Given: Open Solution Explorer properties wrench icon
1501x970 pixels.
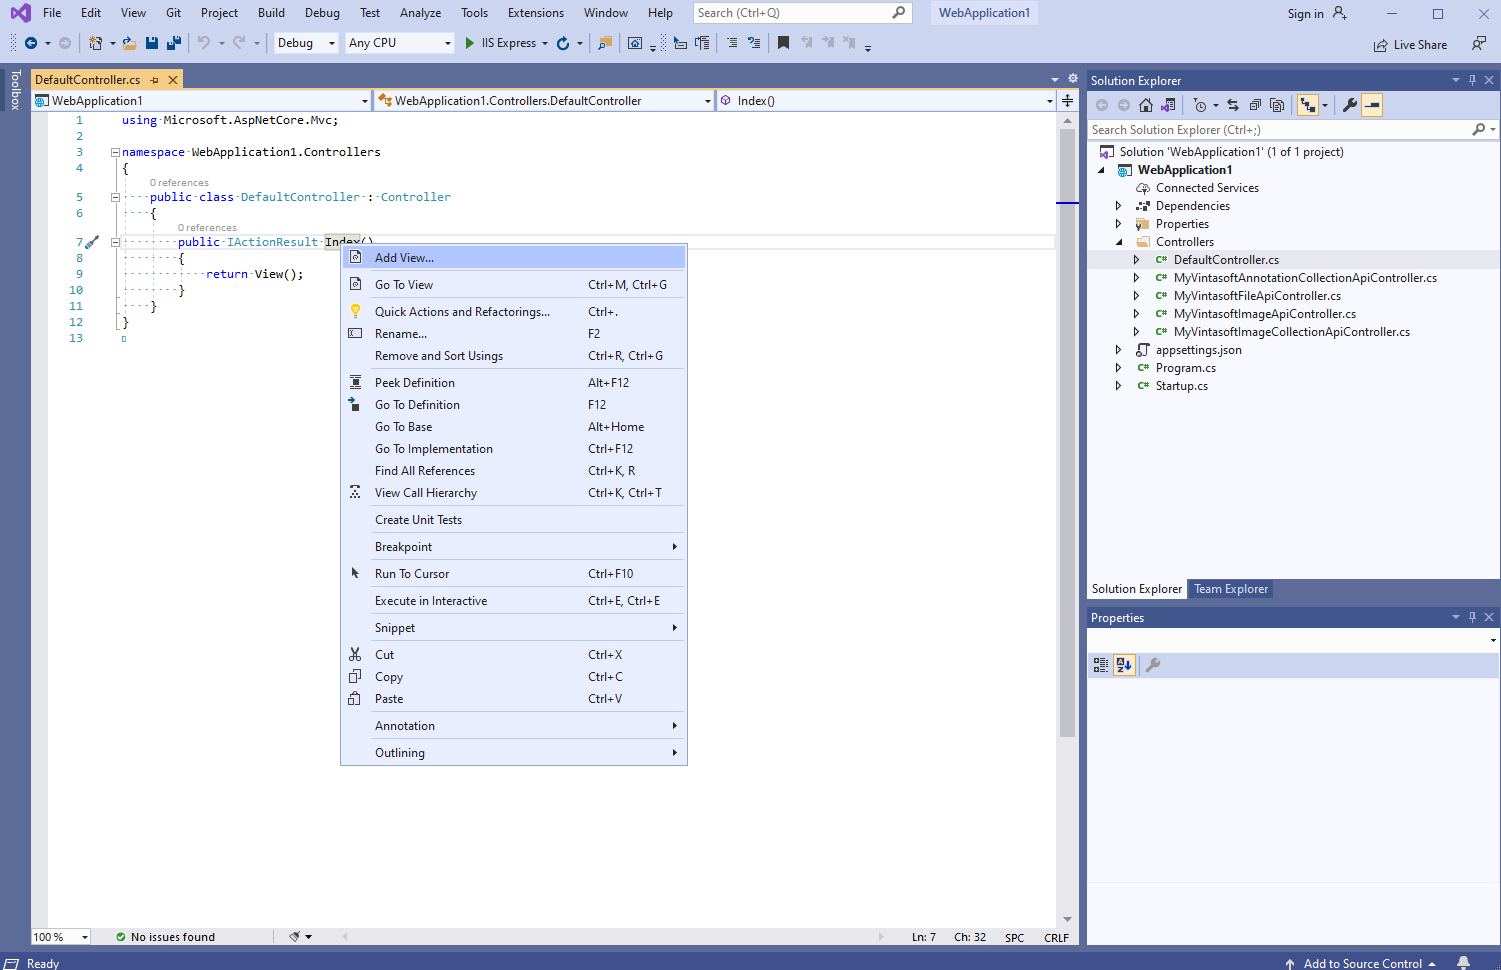Looking at the screenshot, I should tap(1349, 105).
